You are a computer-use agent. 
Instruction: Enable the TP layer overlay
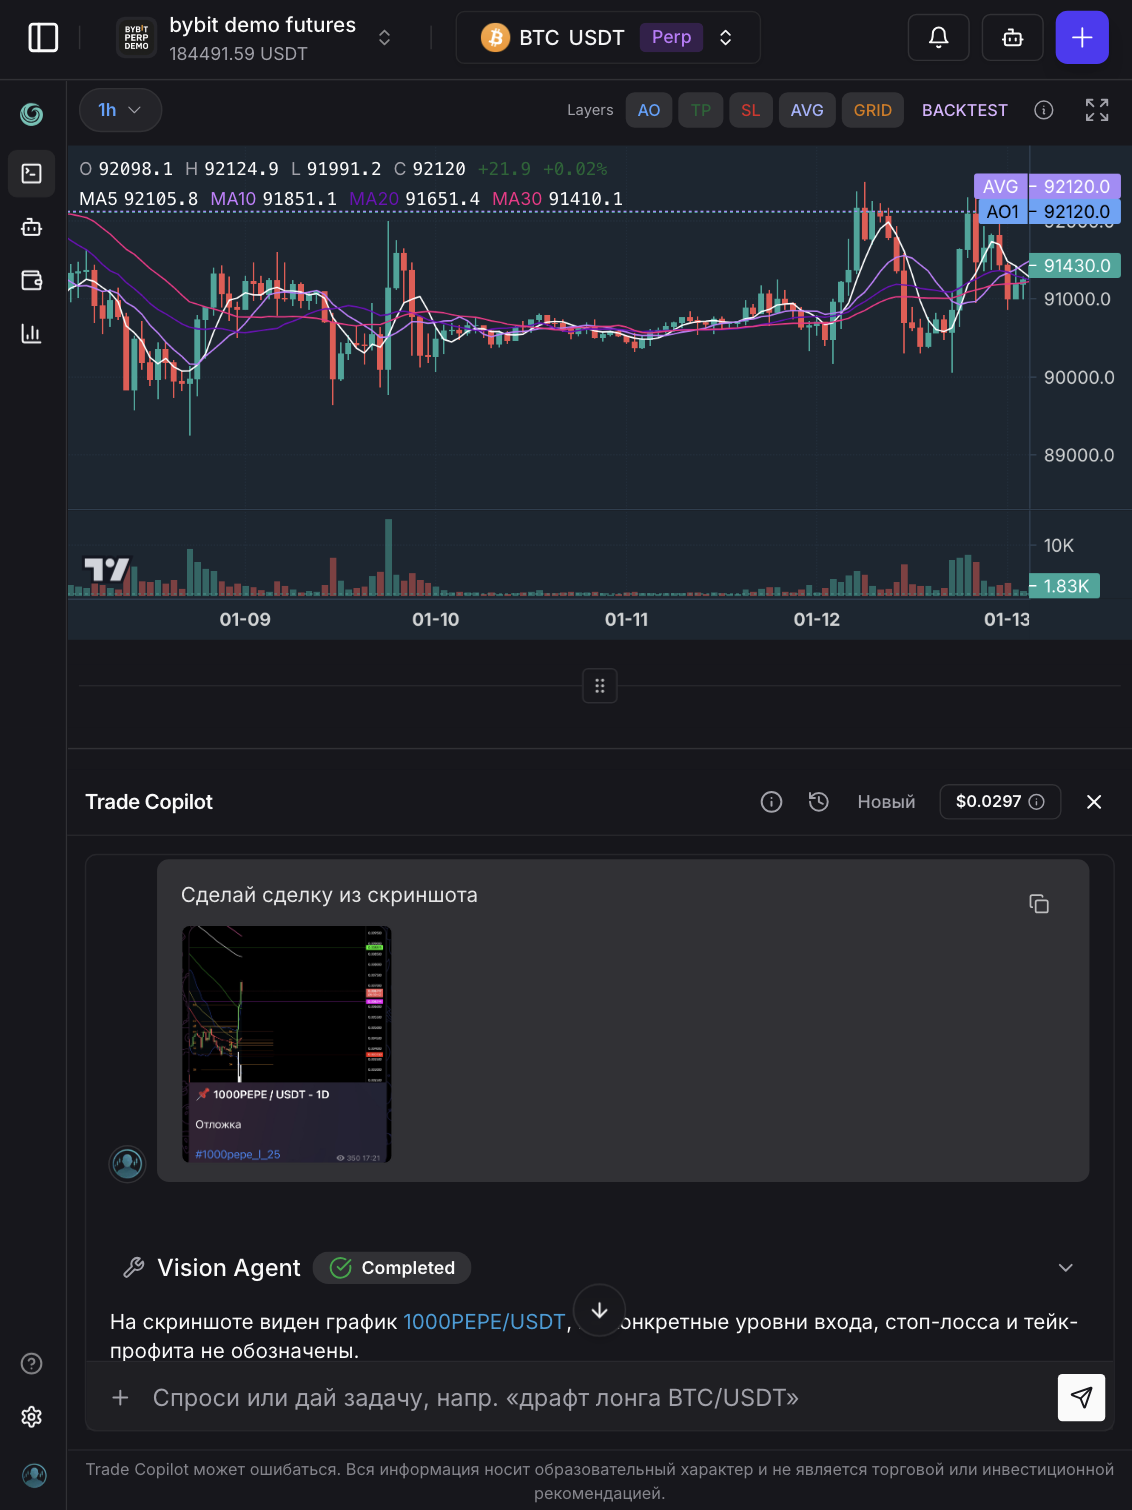[x=700, y=110]
